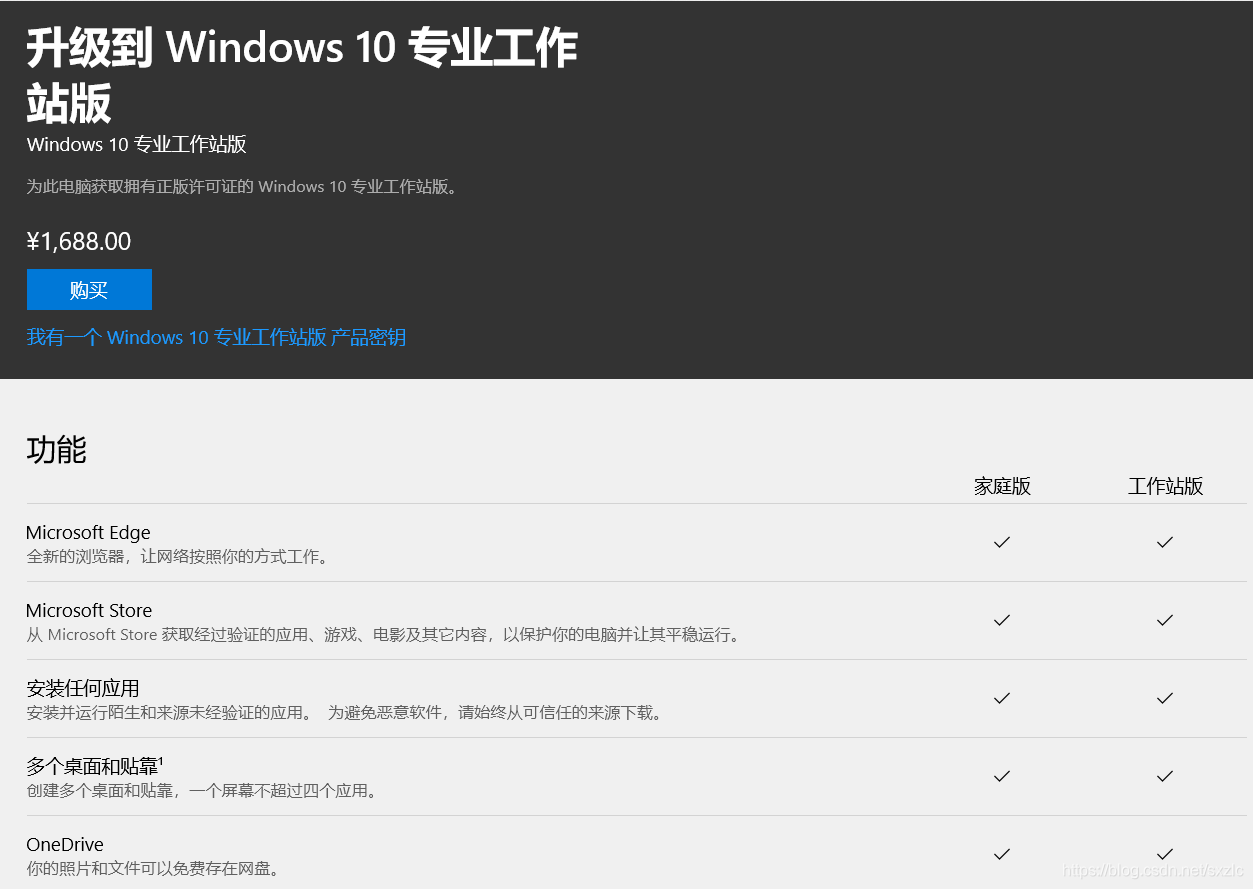
Task: Click the 安装任何应用 feature title
Action: click(x=83, y=688)
